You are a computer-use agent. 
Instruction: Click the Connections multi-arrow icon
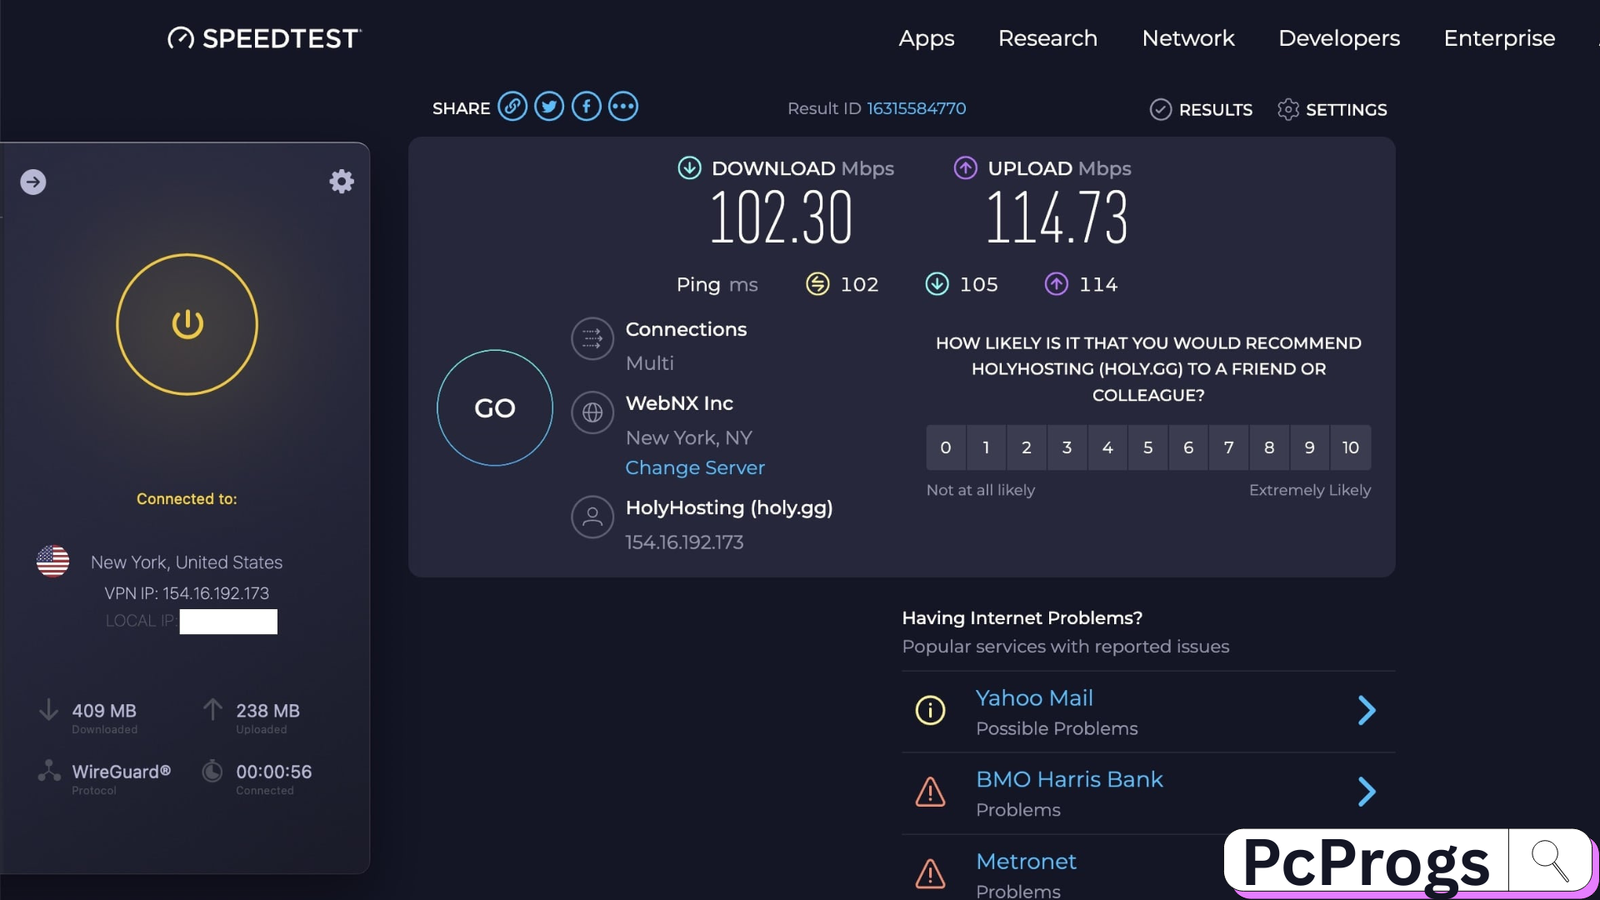(x=592, y=338)
